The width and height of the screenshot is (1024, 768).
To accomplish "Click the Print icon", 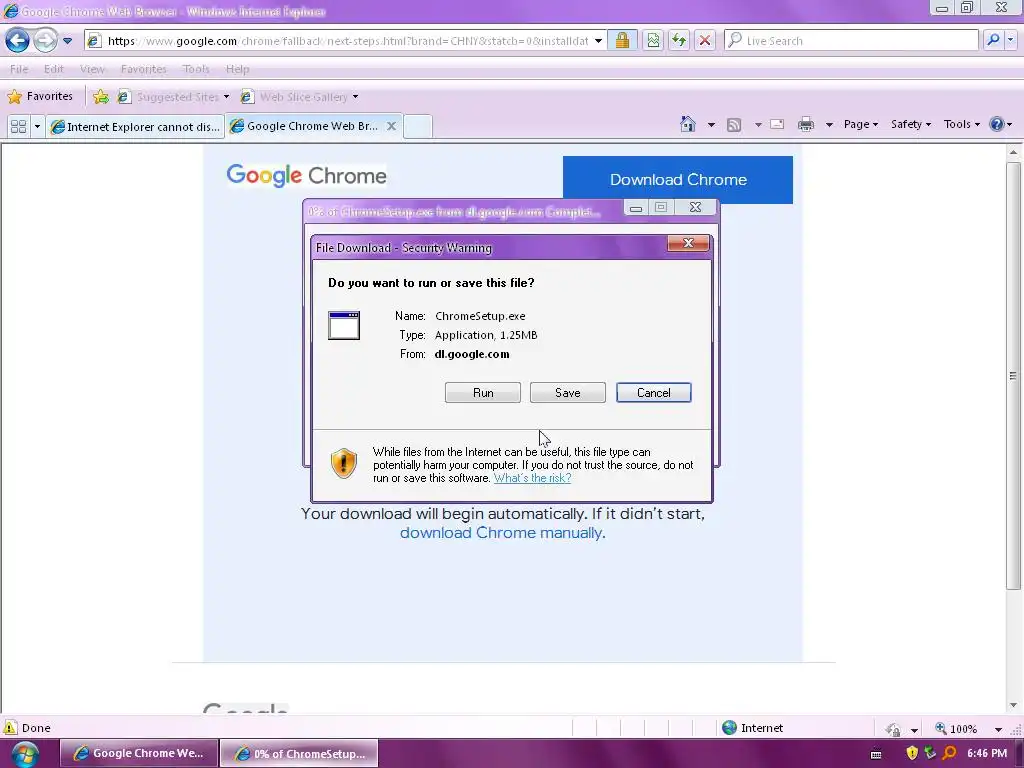I will point(806,124).
